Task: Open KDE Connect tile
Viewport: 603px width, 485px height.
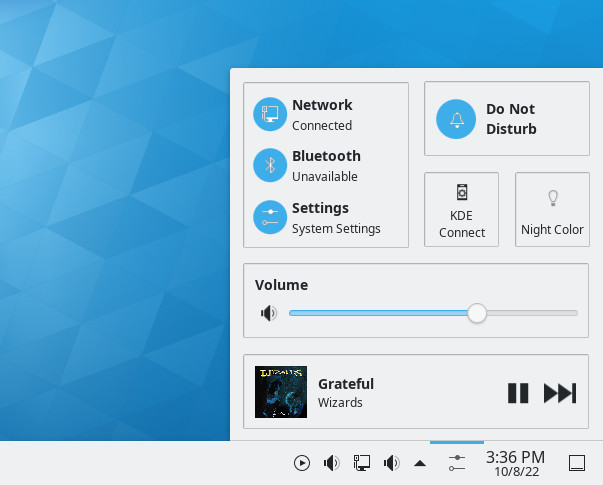Action: pyautogui.click(x=461, y=210)
